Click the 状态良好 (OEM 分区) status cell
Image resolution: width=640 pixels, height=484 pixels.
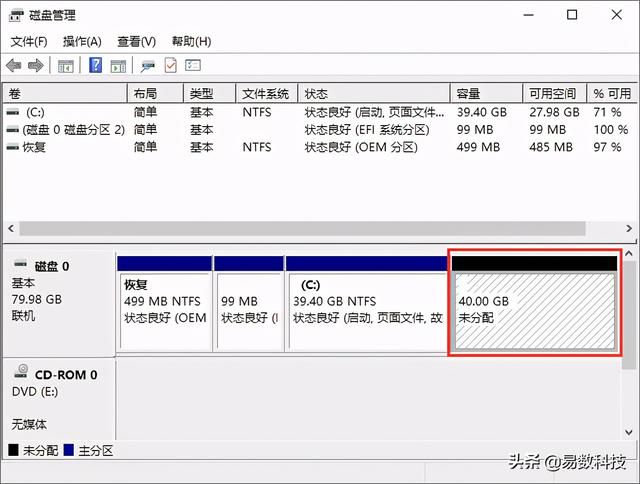coord(361,147)
